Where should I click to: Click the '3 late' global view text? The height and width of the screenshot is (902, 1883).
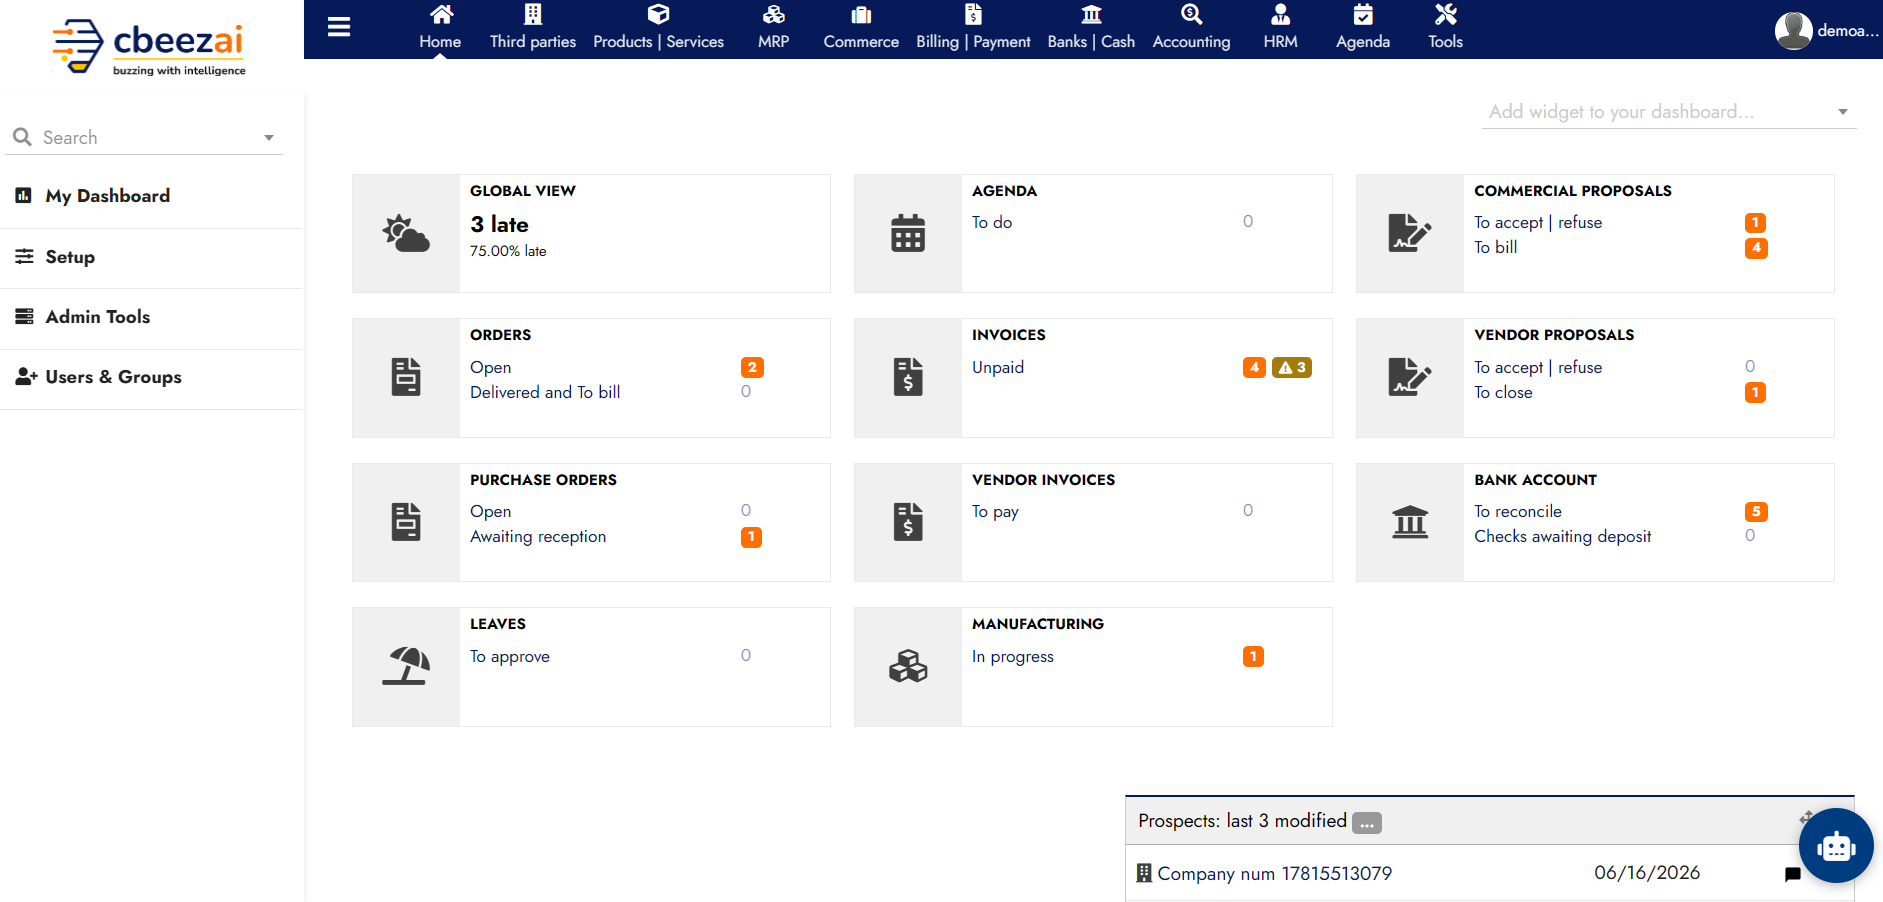point(499,225)
